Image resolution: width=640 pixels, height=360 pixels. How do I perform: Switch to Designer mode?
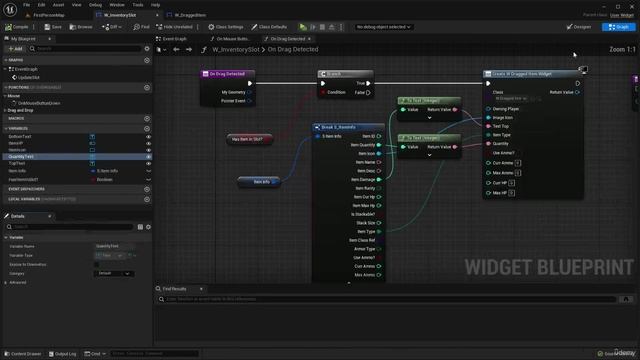pos(579,27)
